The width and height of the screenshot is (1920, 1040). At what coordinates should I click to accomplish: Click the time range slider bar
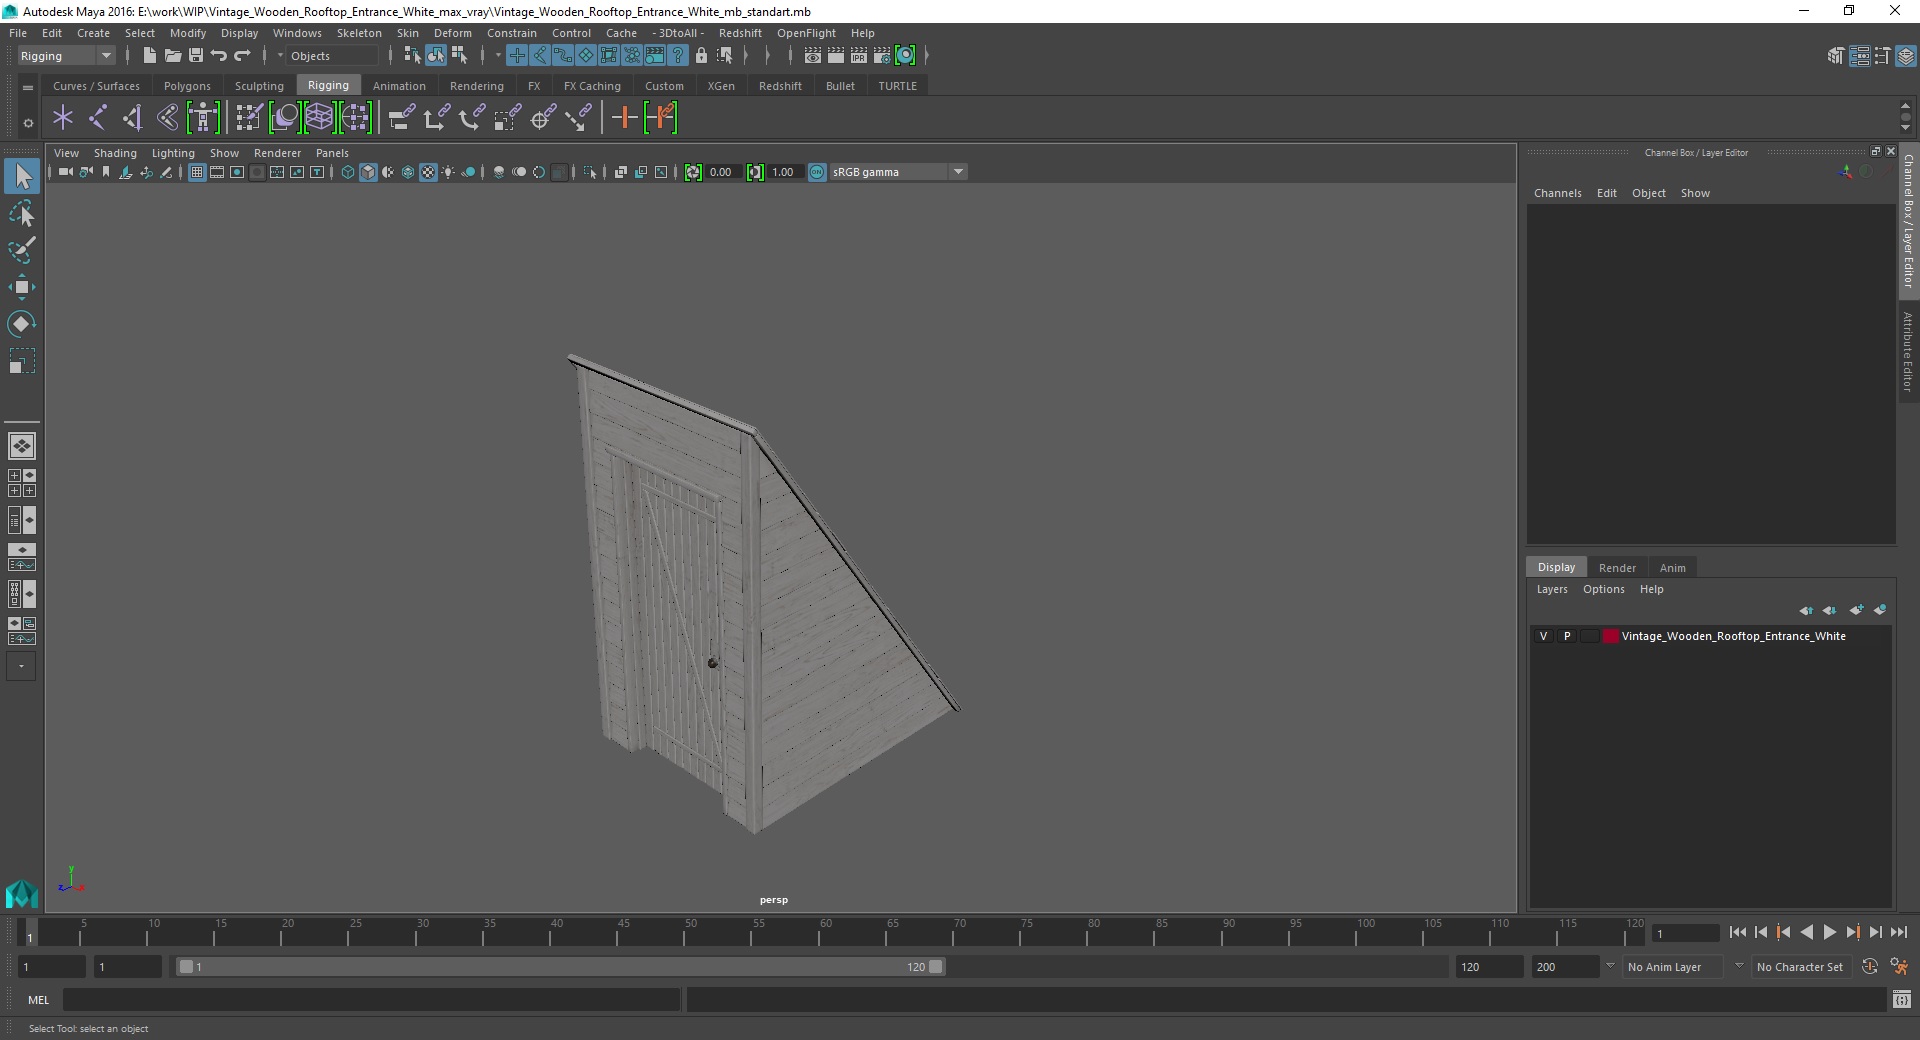(x=560, y=967)
